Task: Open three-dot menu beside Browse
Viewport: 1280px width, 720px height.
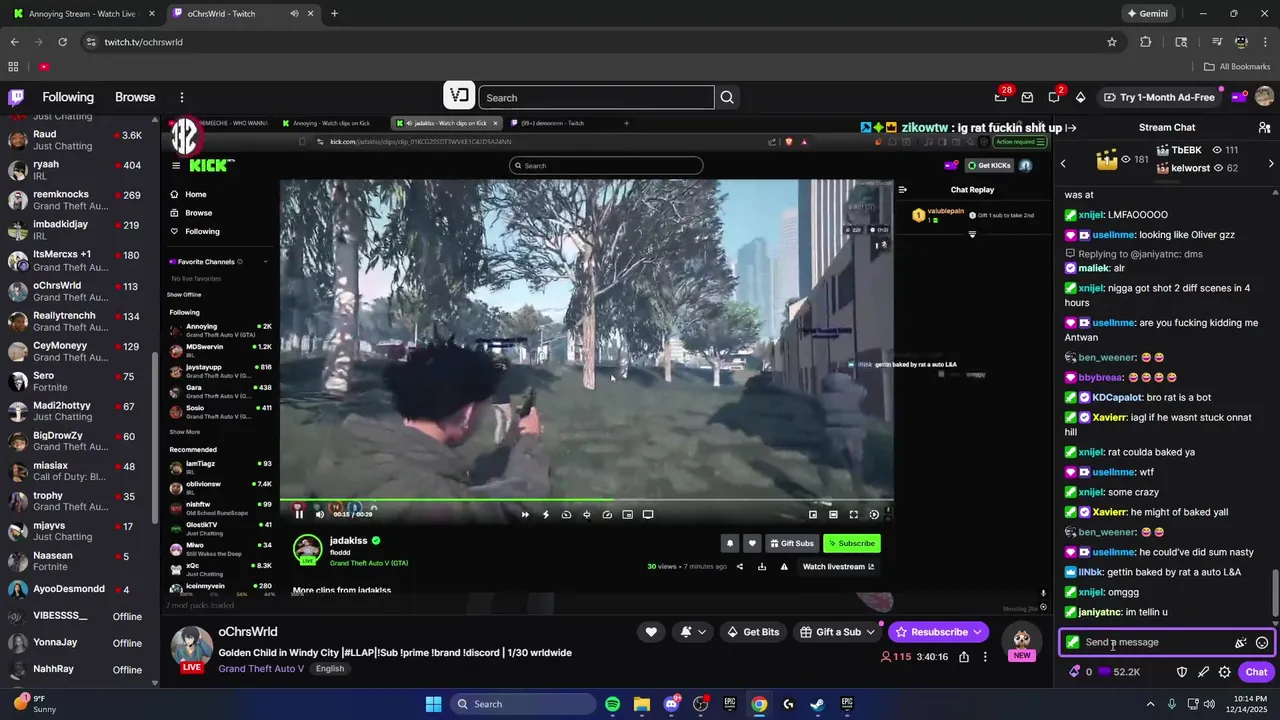Action: pyautogui.click(x=182, y=97)
